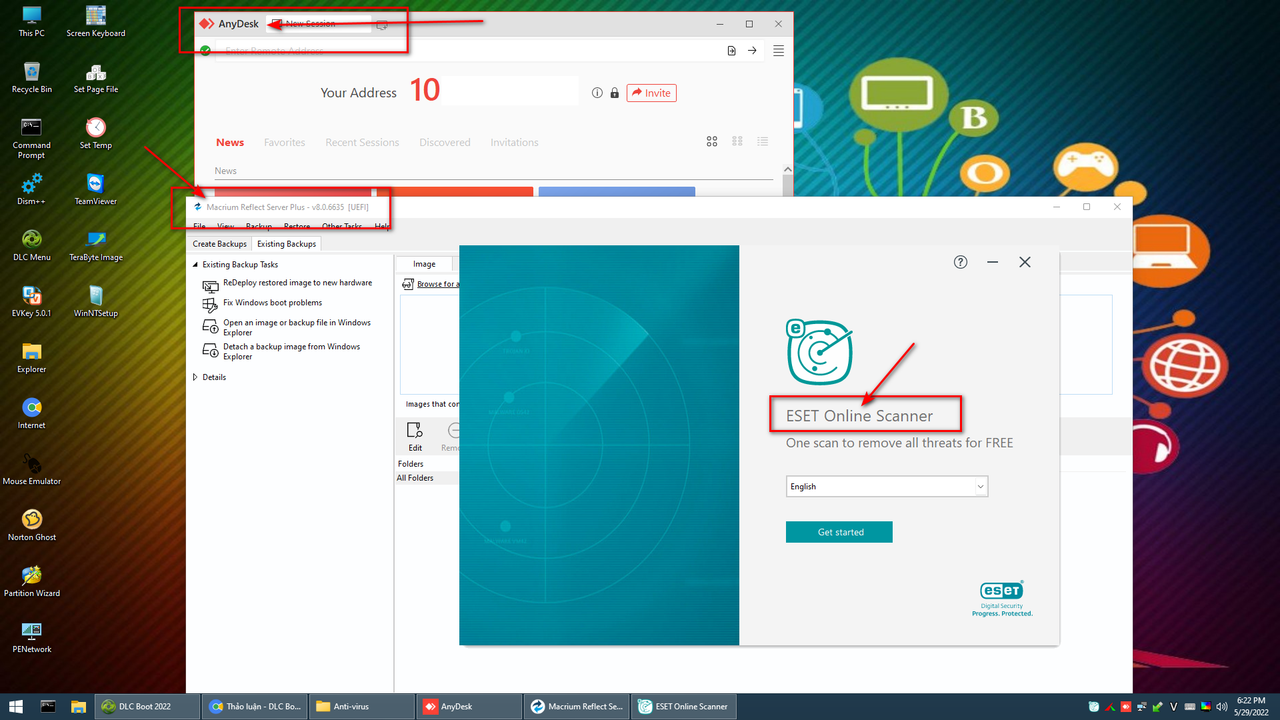Open Screen Keyboard desktop icon
Viewport: 1280px width, 720px height.
tap(96, 21)
